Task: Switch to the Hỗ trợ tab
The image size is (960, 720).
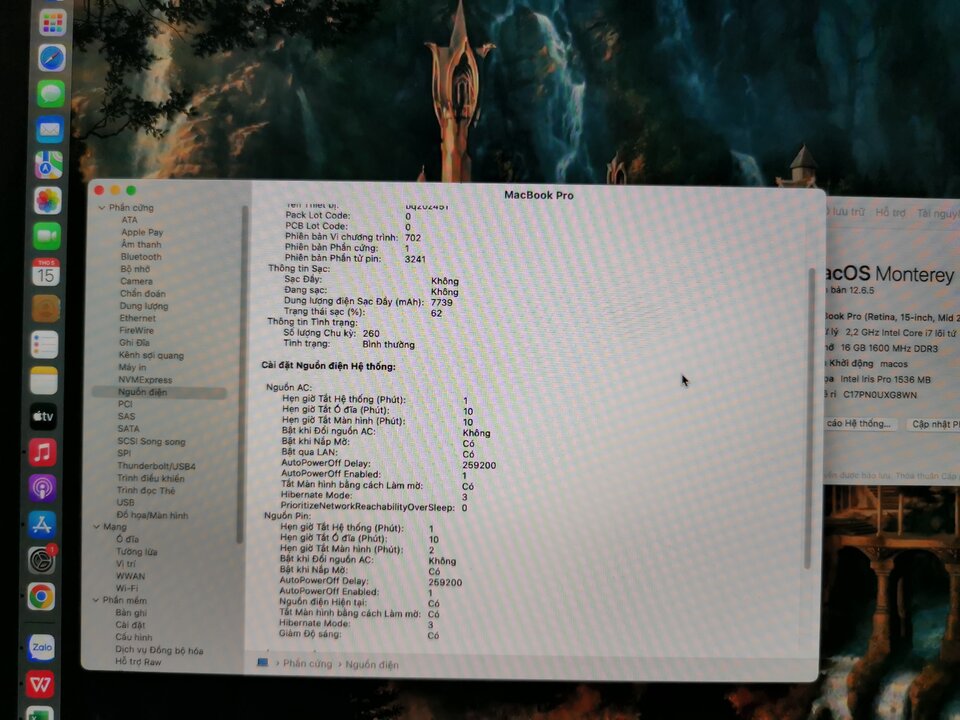Action: tap(890, 212)
